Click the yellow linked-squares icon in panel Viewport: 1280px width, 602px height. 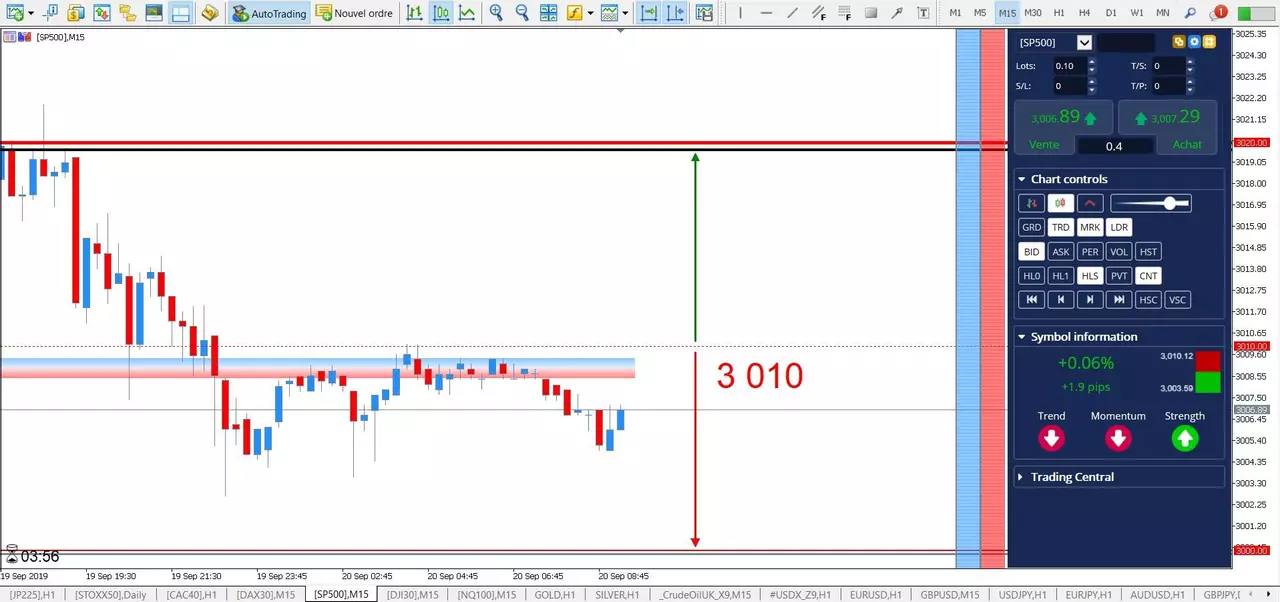tap(1178, 42)
